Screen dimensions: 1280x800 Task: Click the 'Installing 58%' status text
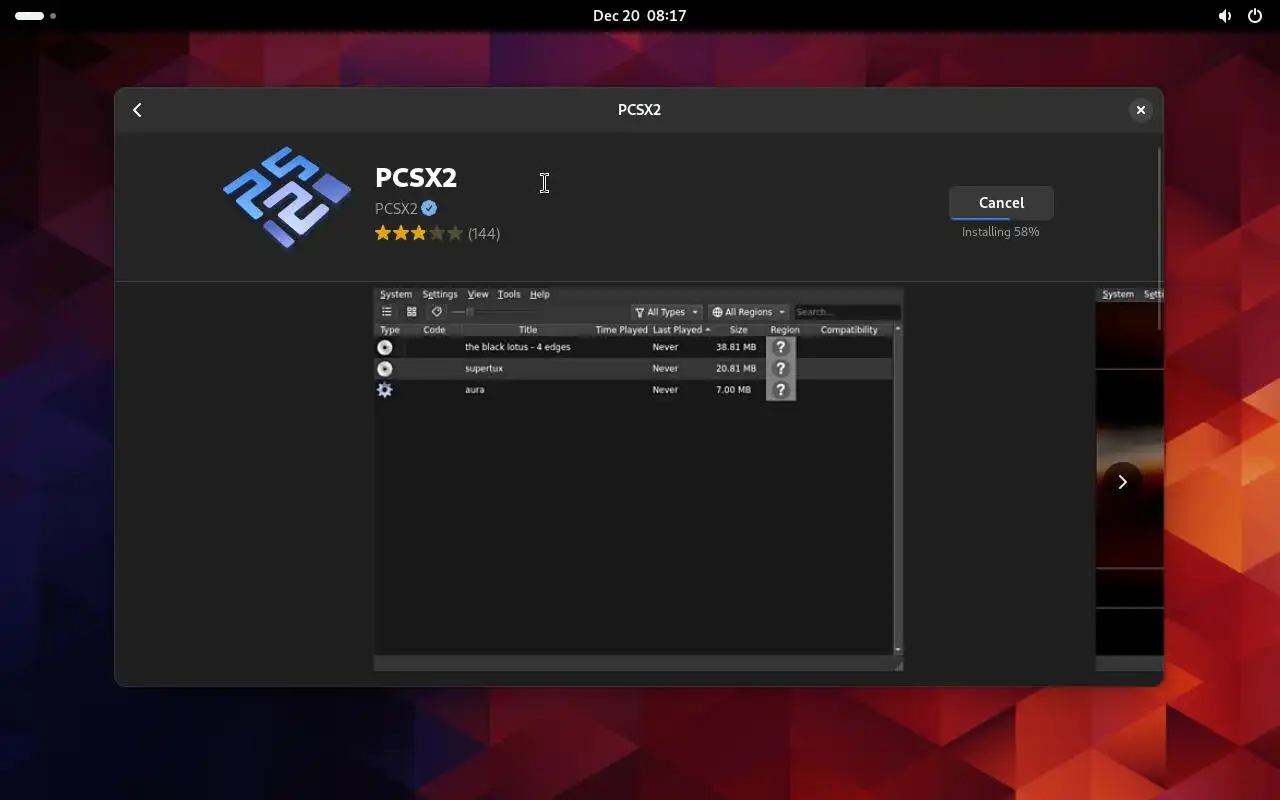pos(1001,232)
